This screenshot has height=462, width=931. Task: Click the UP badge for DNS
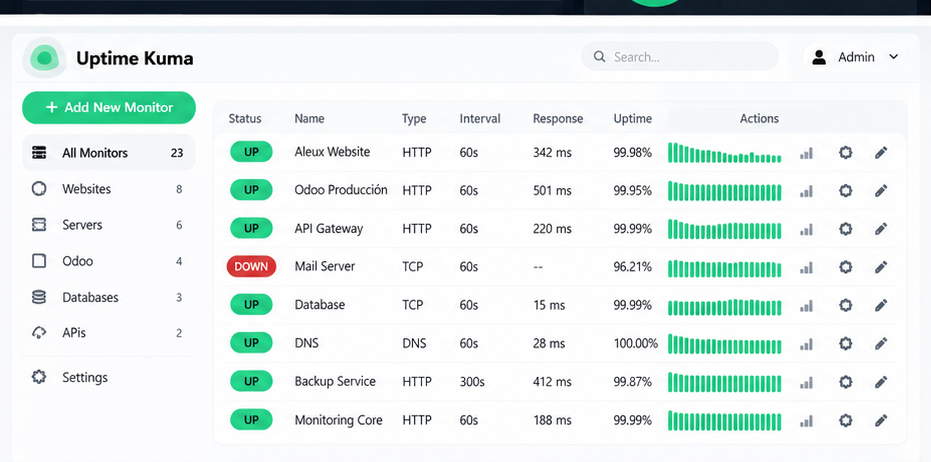[251, 343]
